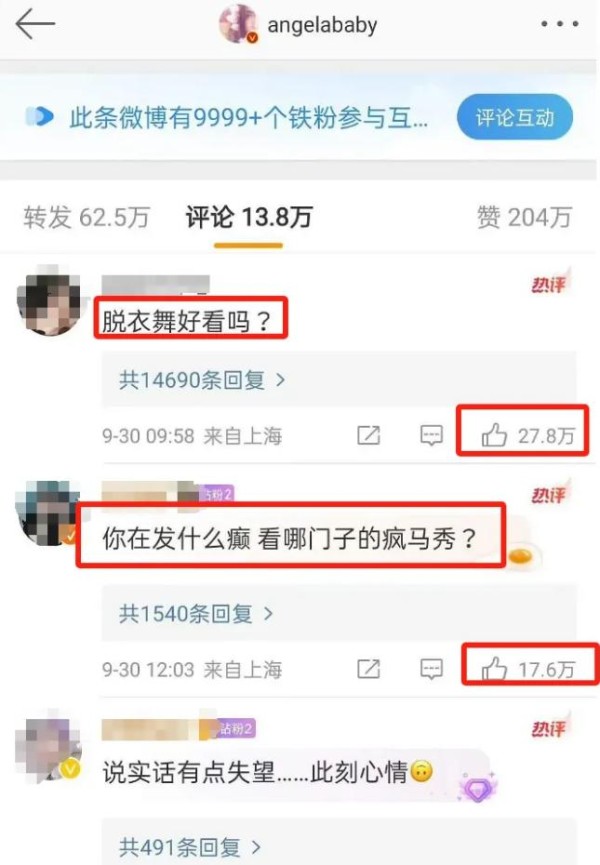The height and width of the screenshot is (865, 600).
Task: Expand the 共14690条回复 replies
Action: coord(202,380)
